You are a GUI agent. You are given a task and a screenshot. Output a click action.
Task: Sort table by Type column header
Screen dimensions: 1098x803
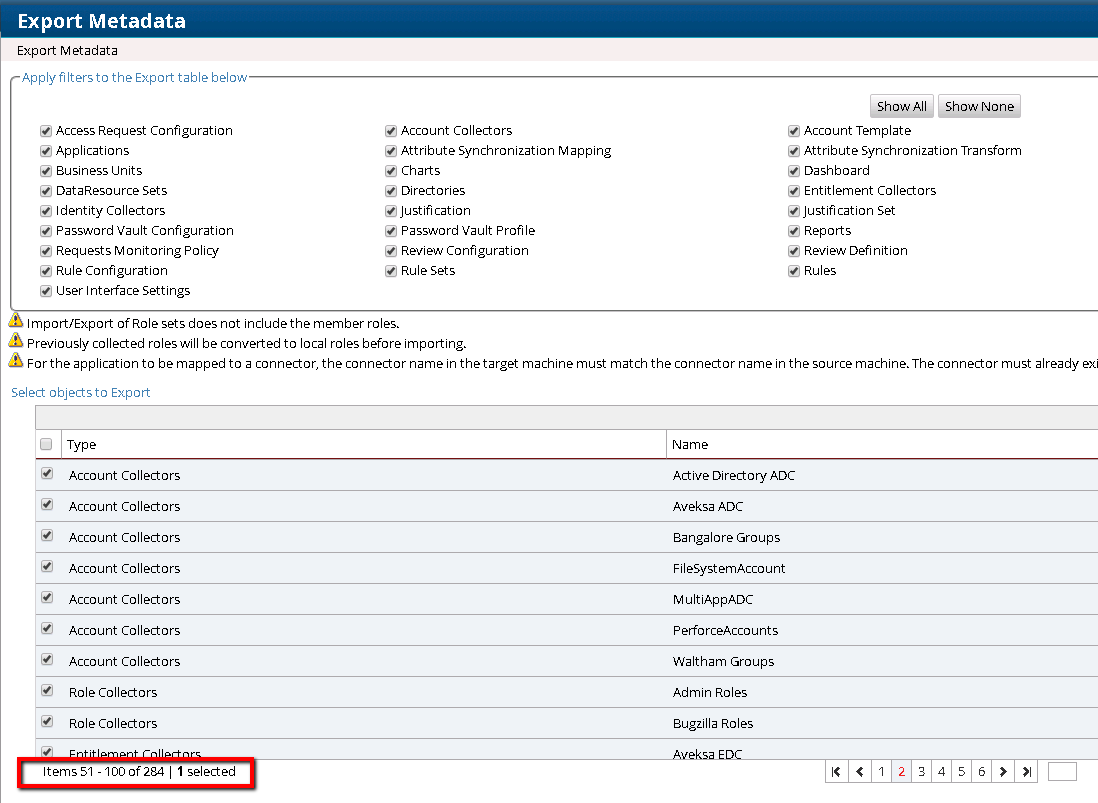pyautogui.click(x=82, y=445)
